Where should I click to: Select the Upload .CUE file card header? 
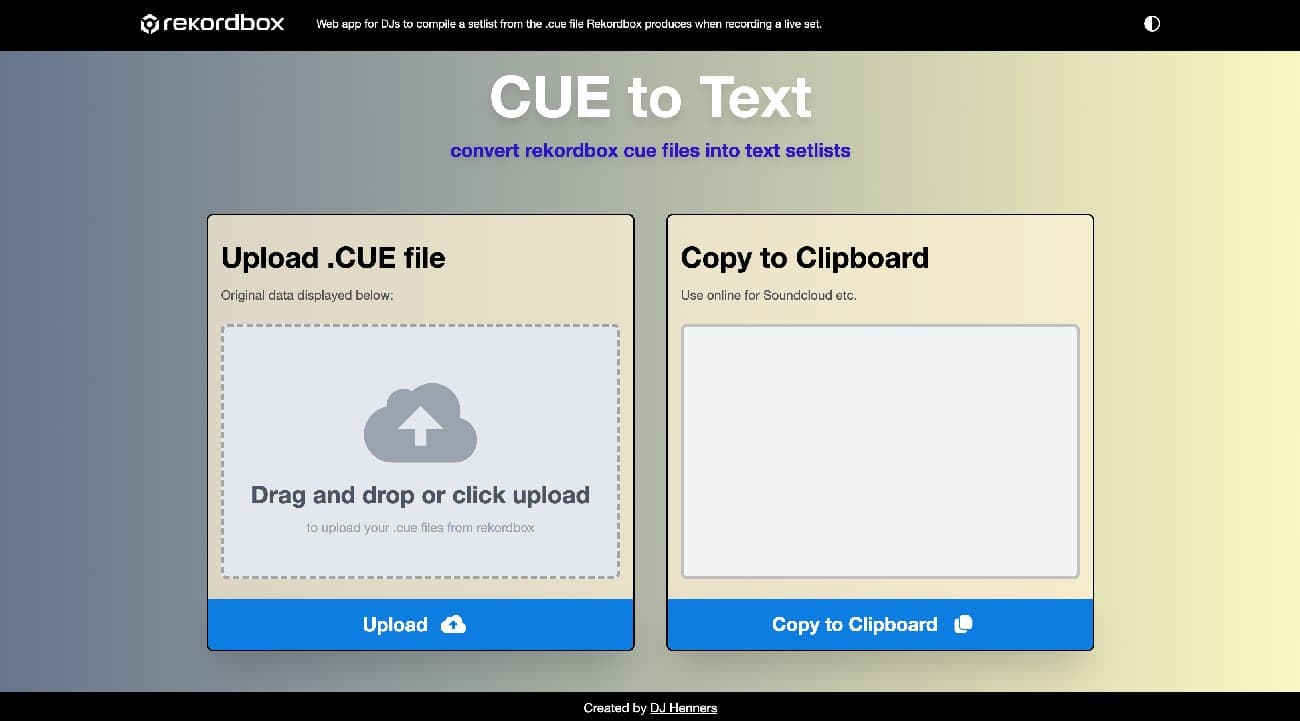coord(333,258)
